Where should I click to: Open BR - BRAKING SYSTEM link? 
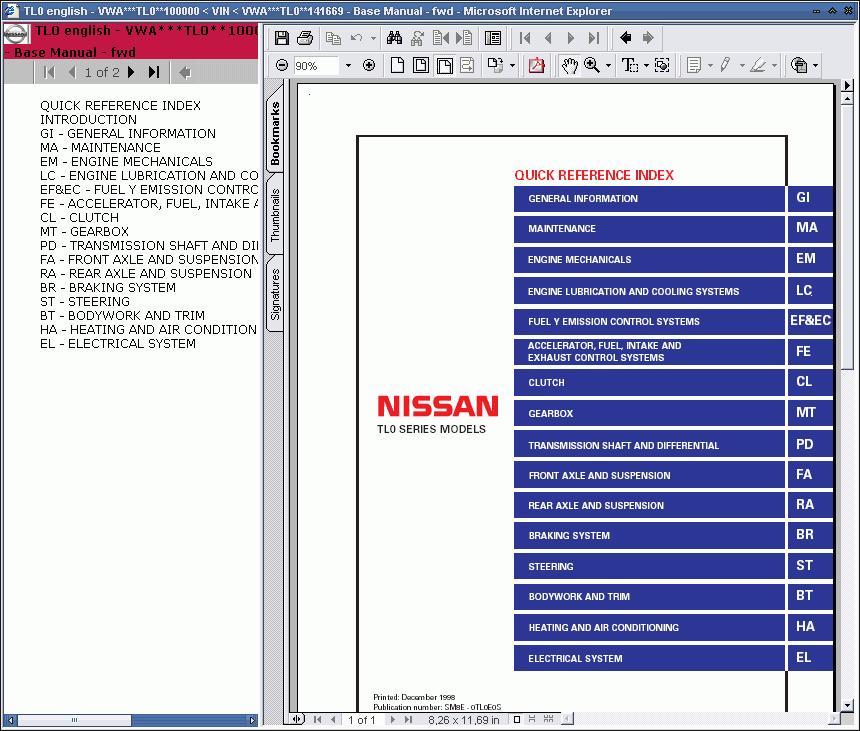coord(108,287)
